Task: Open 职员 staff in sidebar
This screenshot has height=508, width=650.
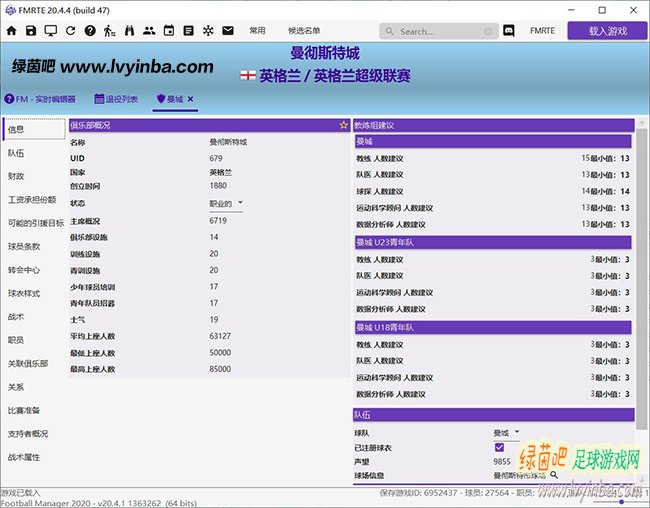Action: [16, 340]
